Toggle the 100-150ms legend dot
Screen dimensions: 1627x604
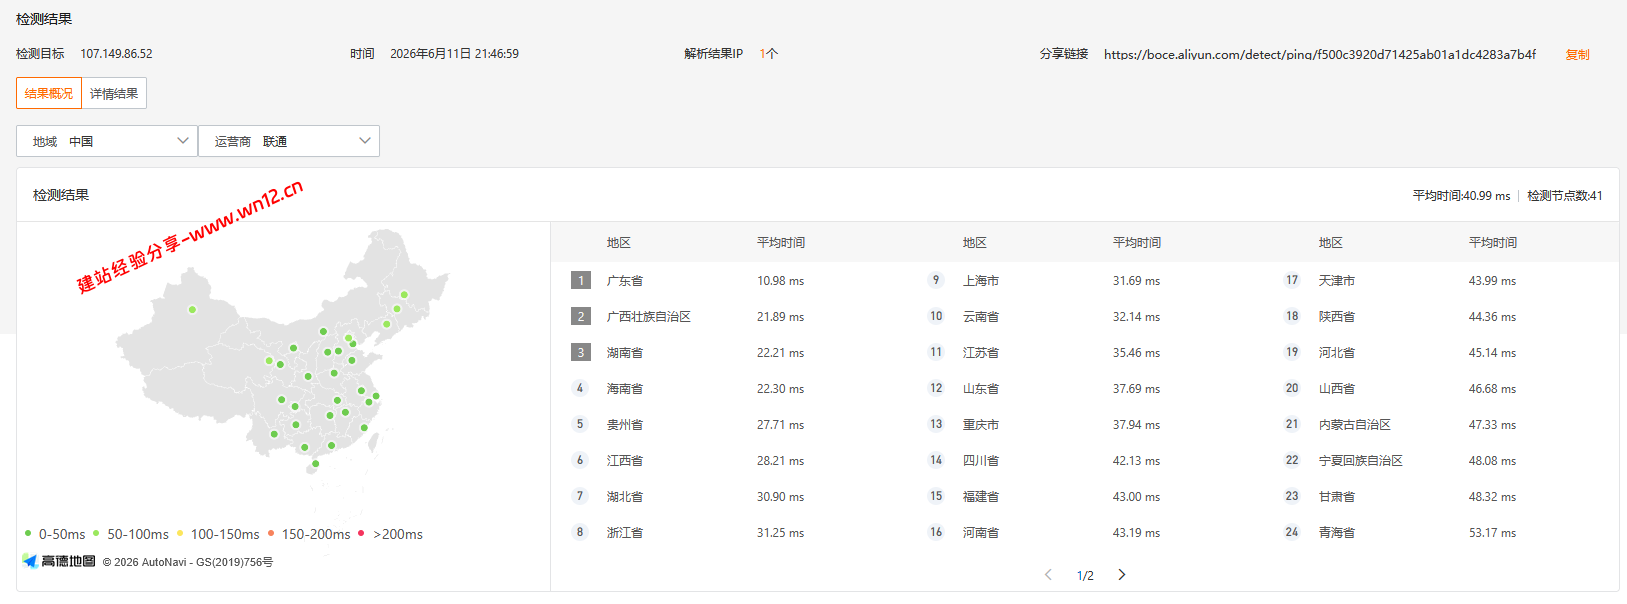click(x=180, y=533)
